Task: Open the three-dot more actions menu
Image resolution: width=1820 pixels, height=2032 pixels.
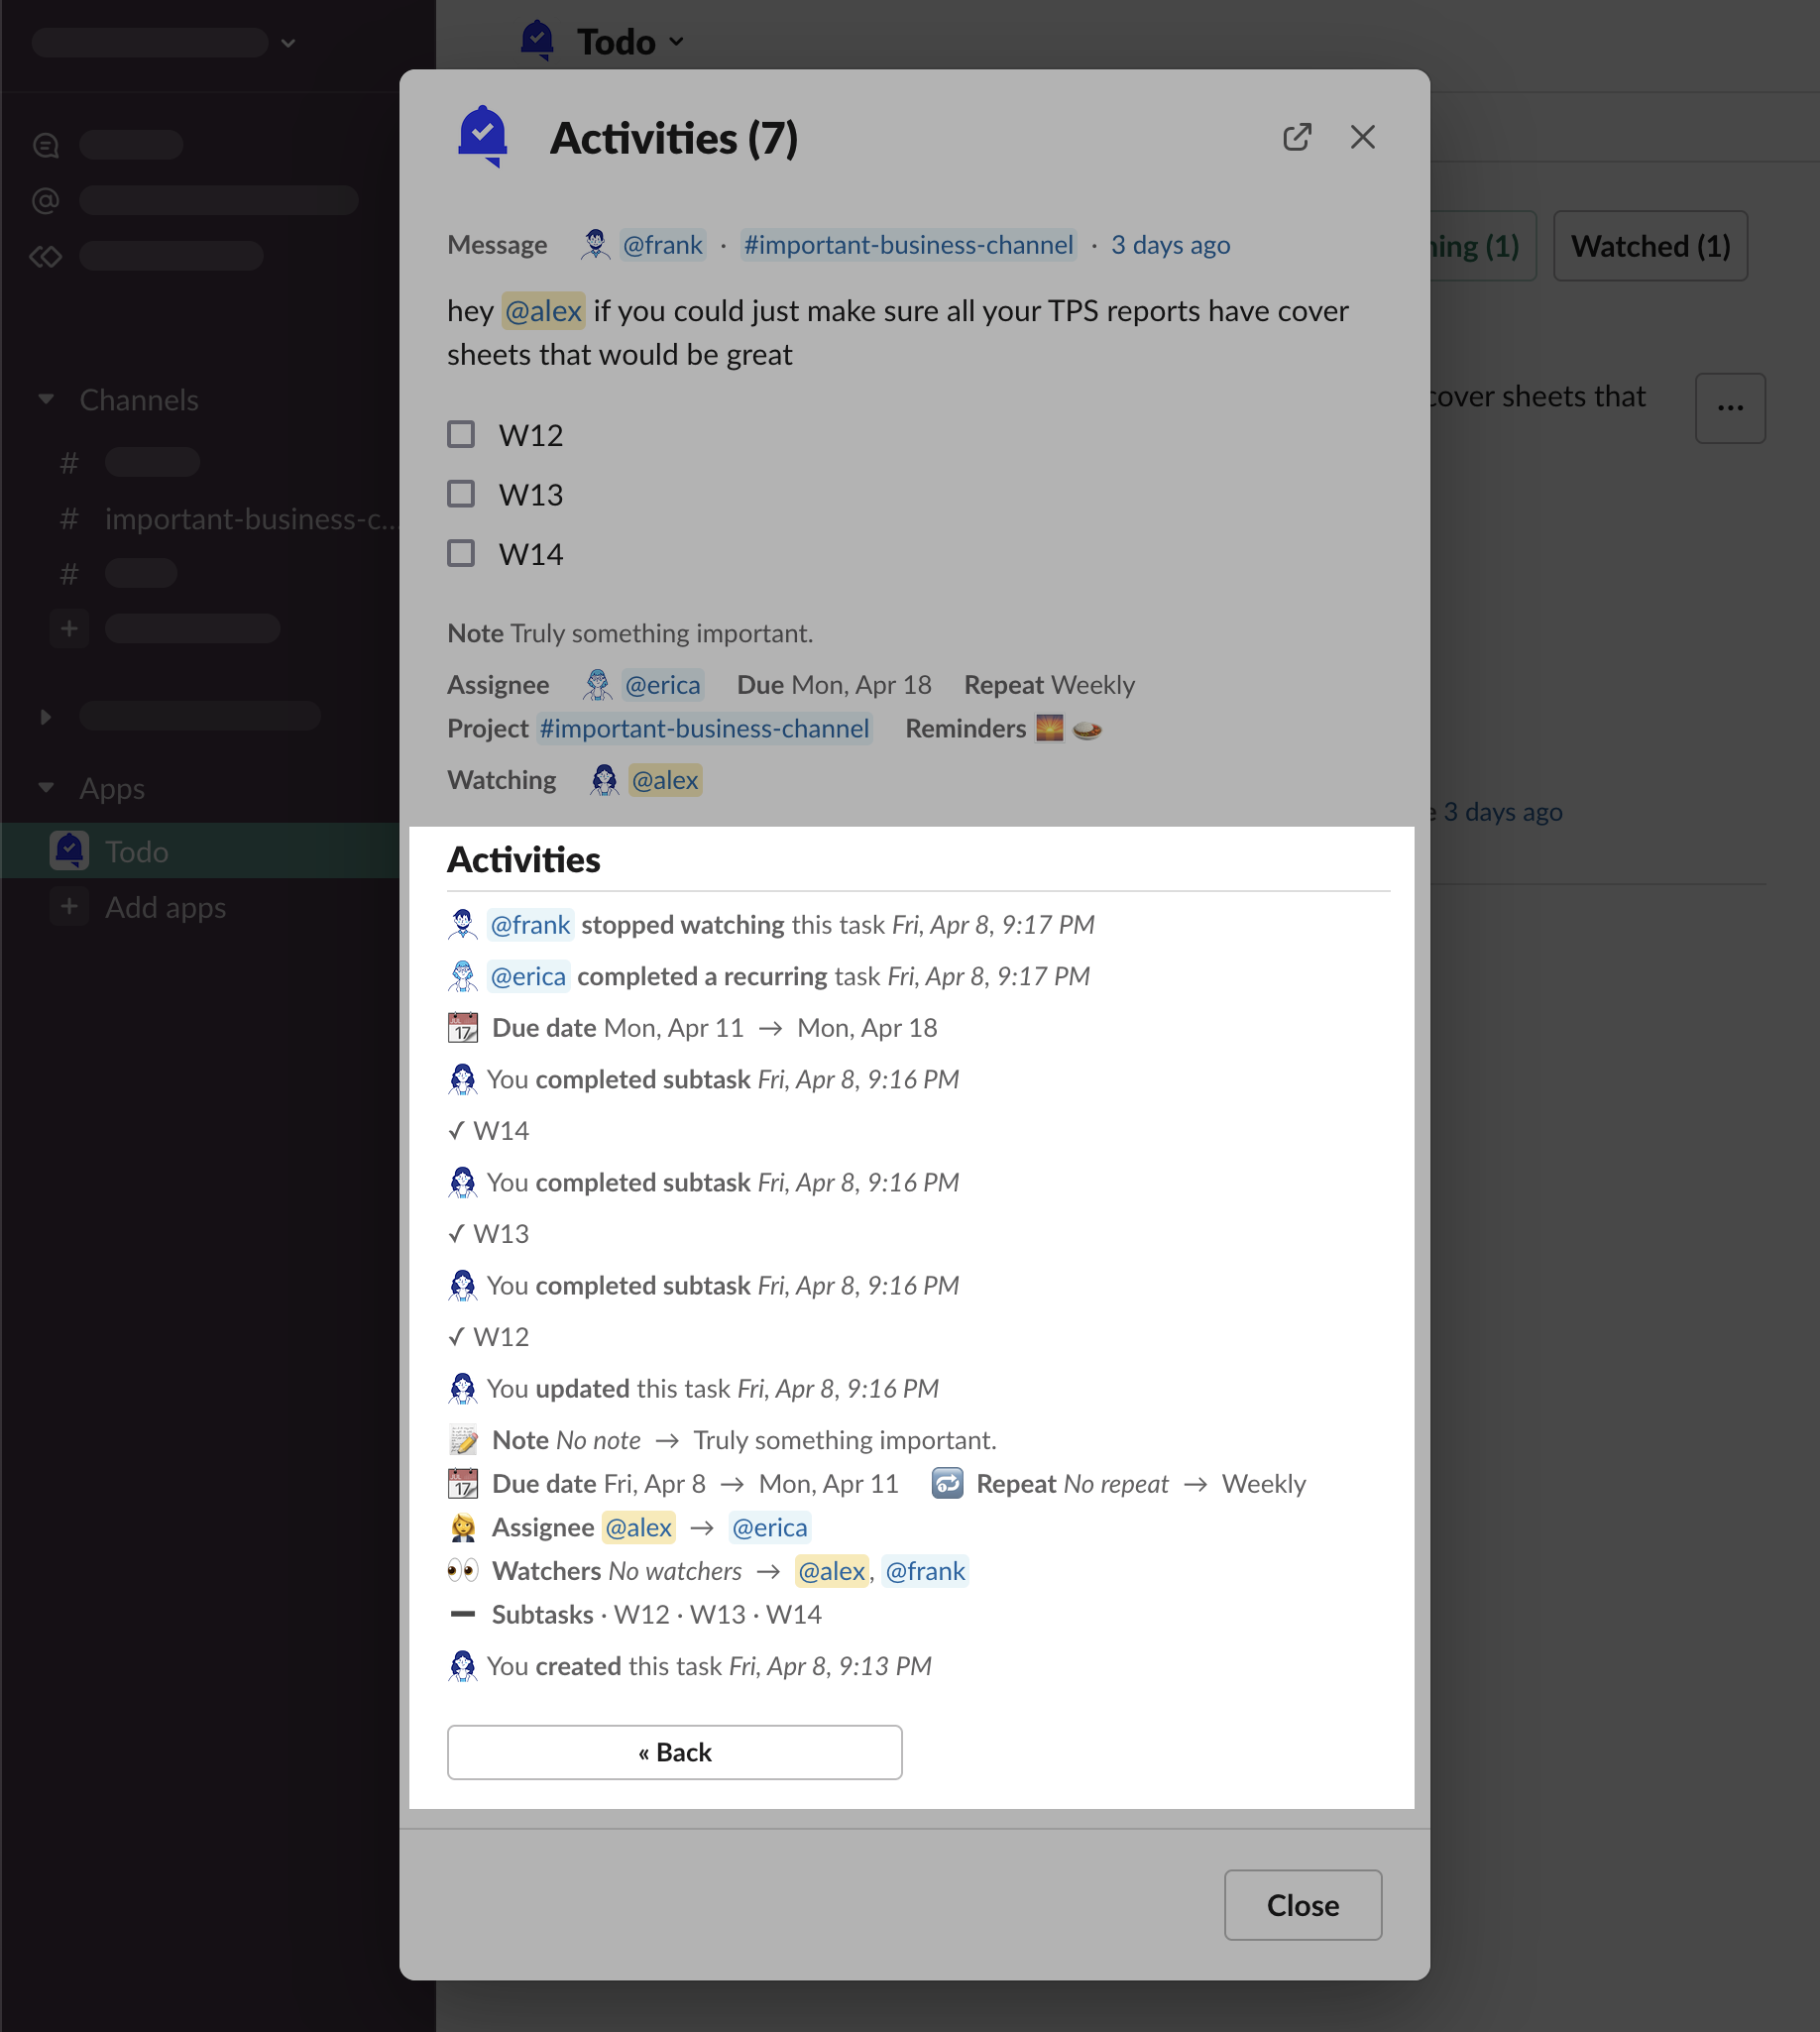Action: click(x=1729, y=408)
